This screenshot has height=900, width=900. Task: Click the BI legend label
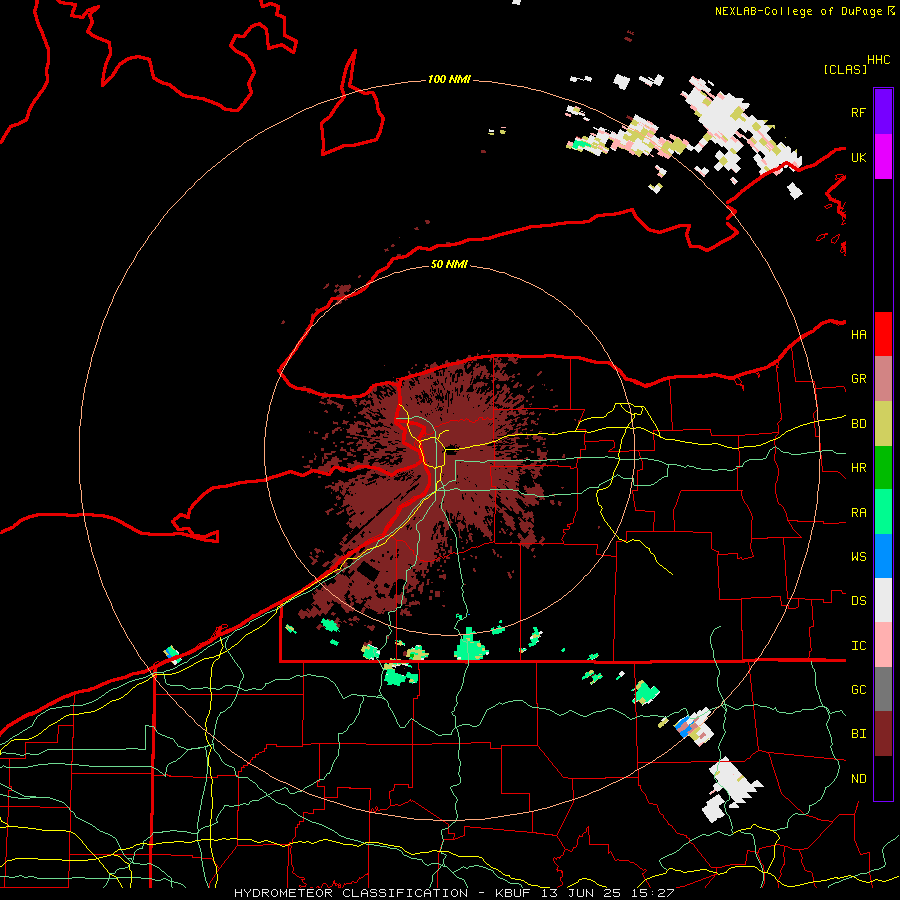tap(858, 734)
